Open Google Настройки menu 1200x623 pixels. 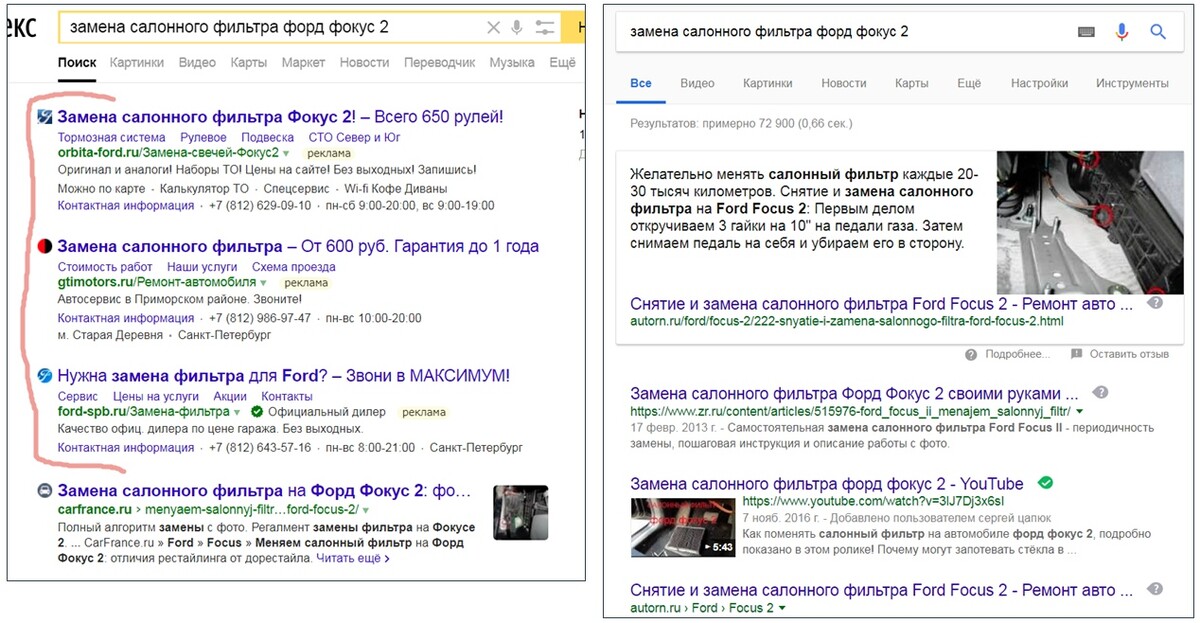tap(1039, 83)
